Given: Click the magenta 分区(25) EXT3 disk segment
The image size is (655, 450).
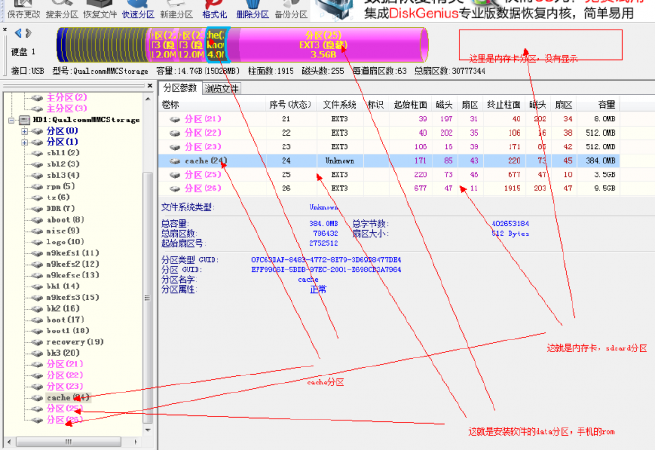Looking at the screenshot, I should click(323, 45).
